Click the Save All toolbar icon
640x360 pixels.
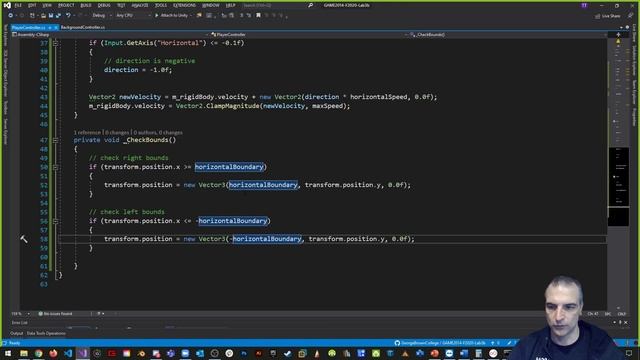[x=58, y=16]
